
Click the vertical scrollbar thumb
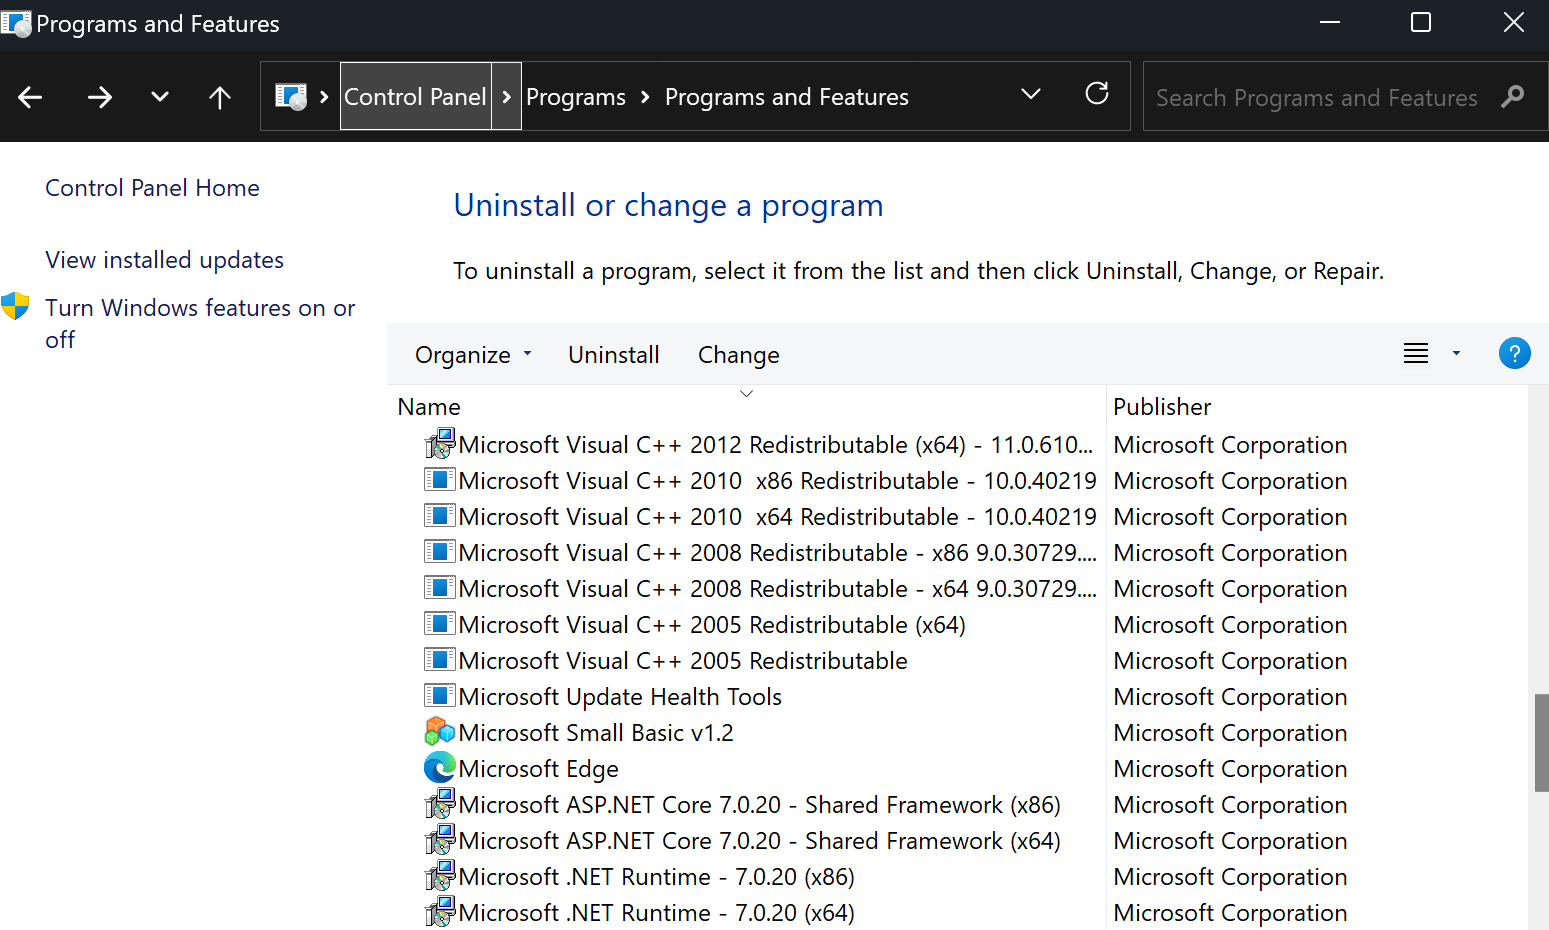click(1541, 743)
